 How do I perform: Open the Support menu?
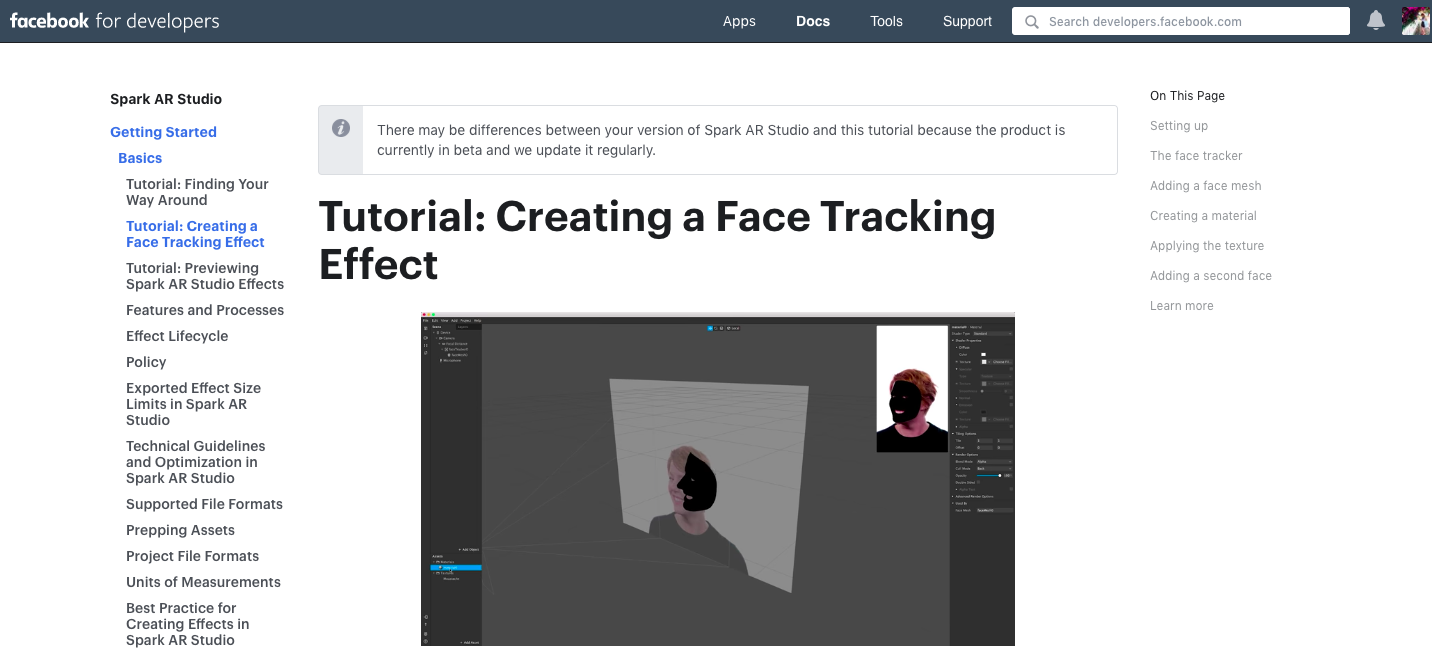(967, 21)
